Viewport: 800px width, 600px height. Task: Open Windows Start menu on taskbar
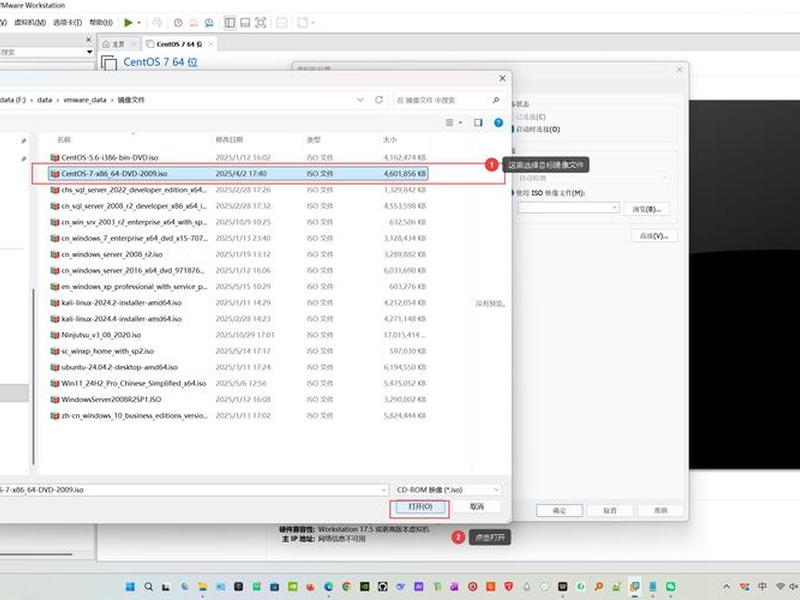pyautogui.click(x=131, y=587)
